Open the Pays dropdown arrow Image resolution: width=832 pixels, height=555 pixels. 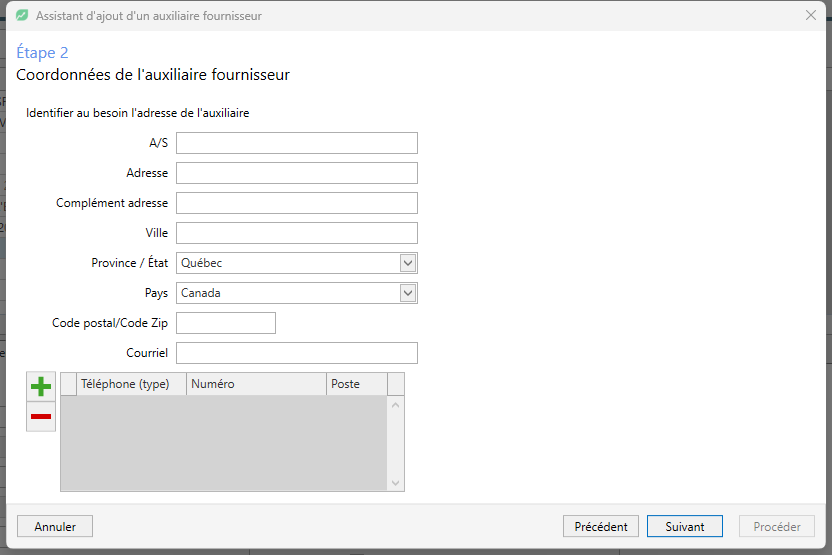pos(408,293)
